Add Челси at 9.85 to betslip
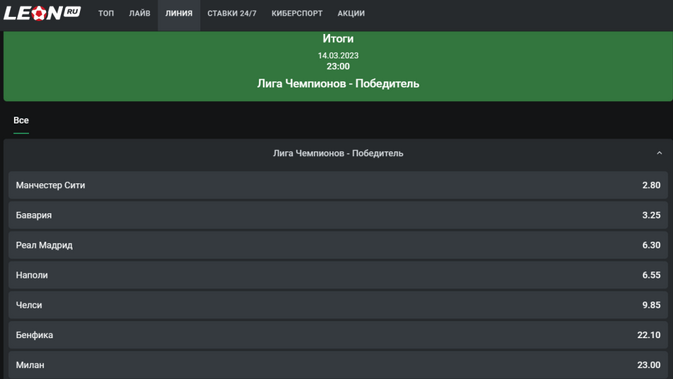 338,305
